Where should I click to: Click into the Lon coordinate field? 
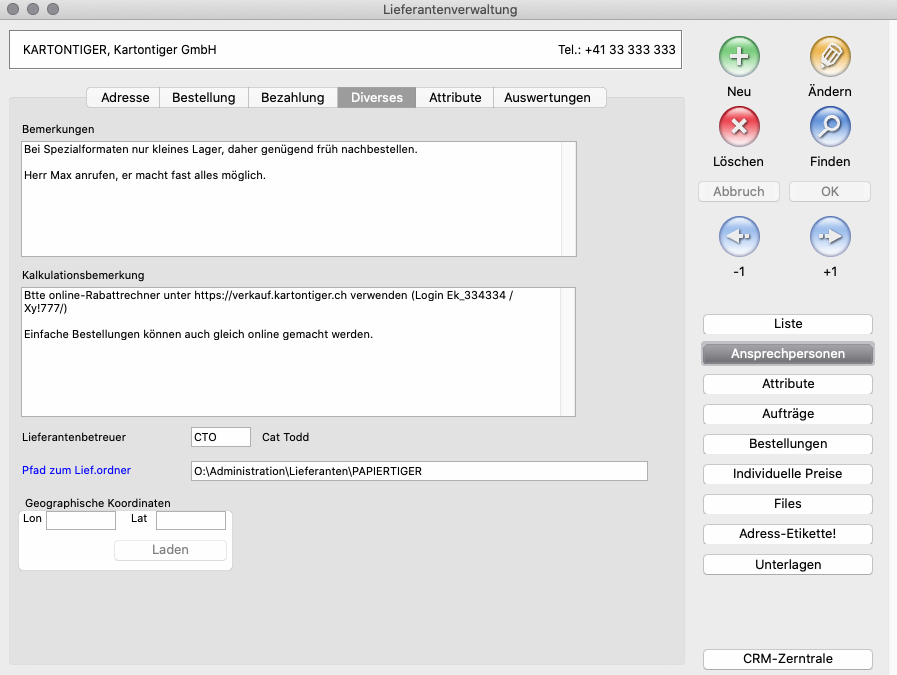tap(81, 520)
